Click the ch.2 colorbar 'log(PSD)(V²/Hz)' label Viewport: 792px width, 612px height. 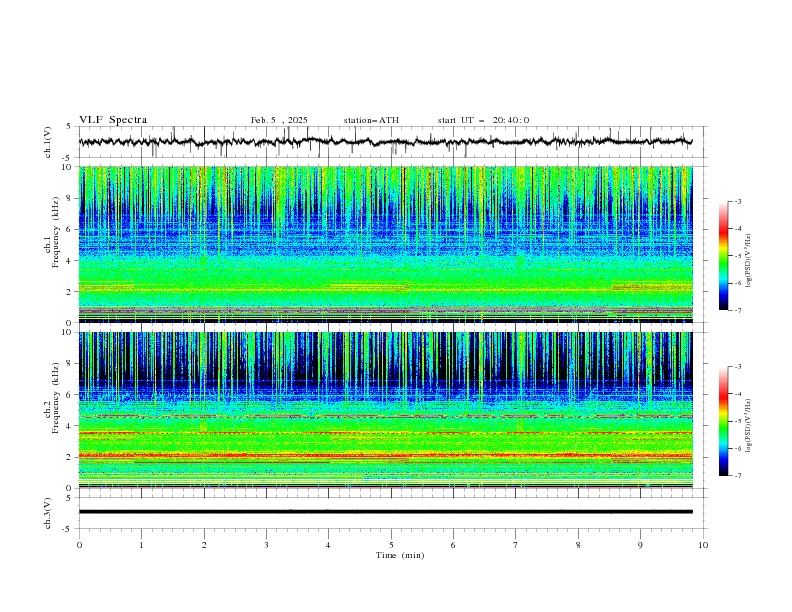pos(749,426)
